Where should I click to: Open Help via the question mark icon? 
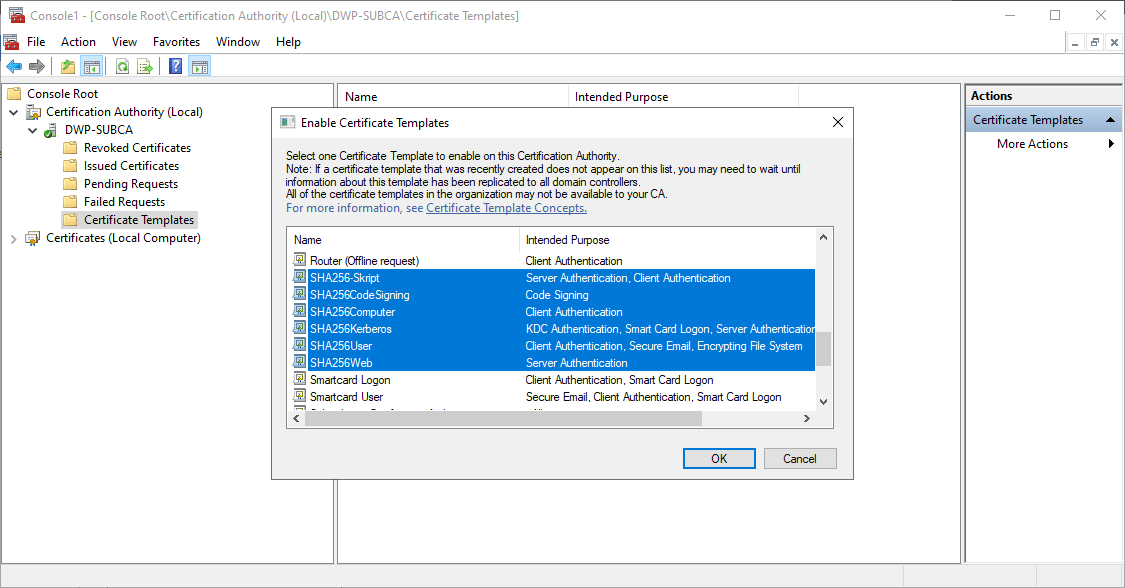tap(175, 67)
